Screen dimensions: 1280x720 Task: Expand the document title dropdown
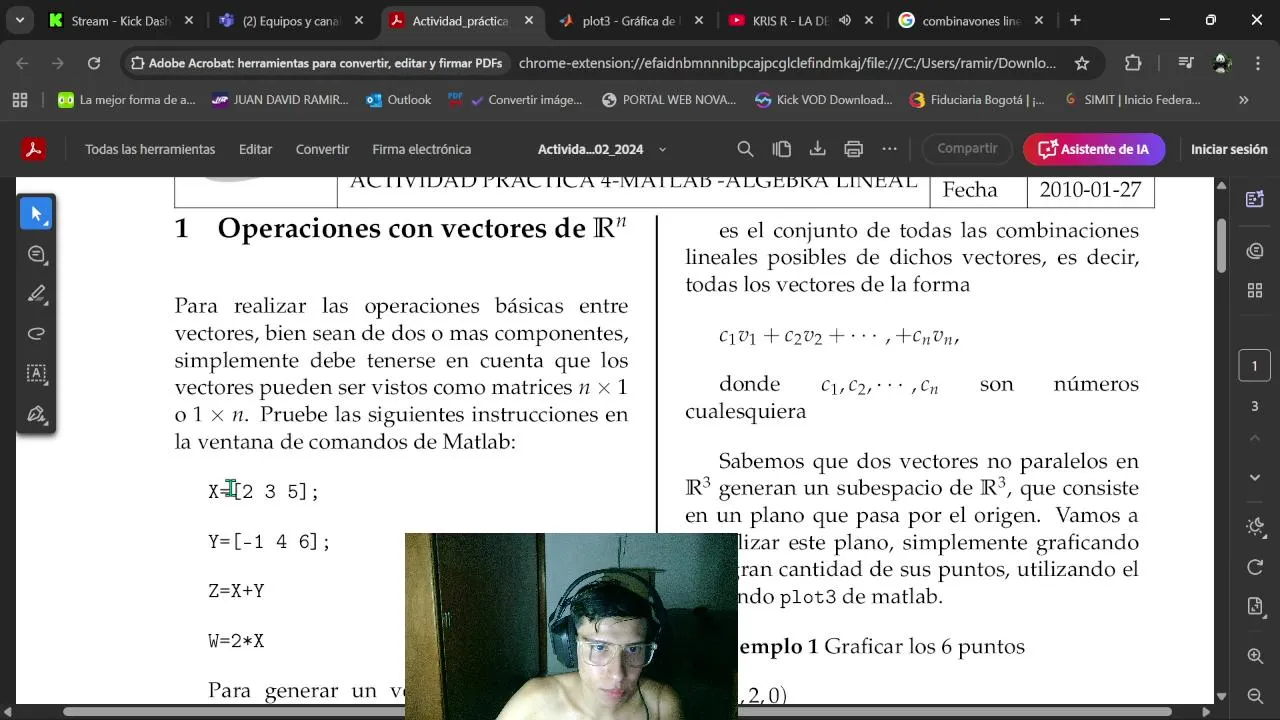click(x=662, y=149)
